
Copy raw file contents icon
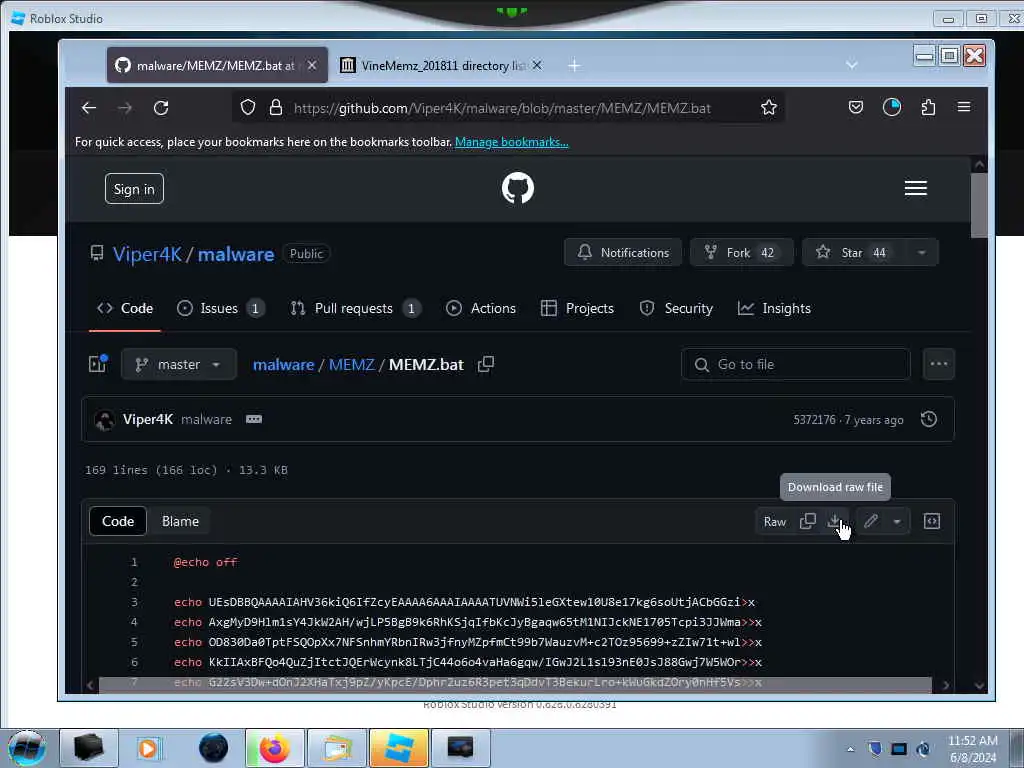[808, 521]
